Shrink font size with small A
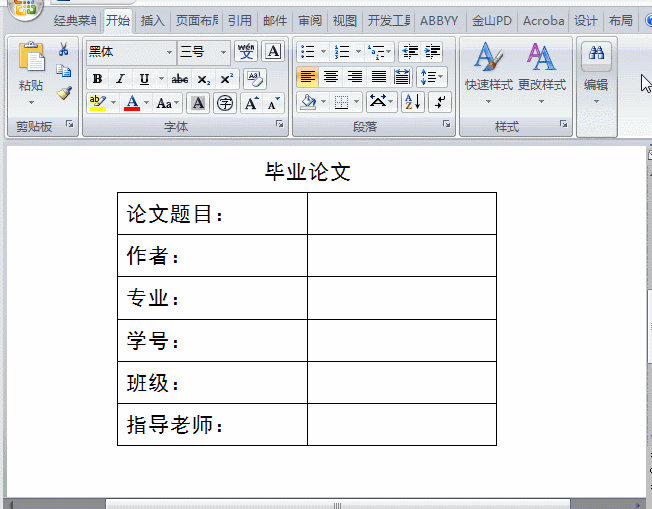Viewport: 652px width, 509px height. (x=274, y=103)
